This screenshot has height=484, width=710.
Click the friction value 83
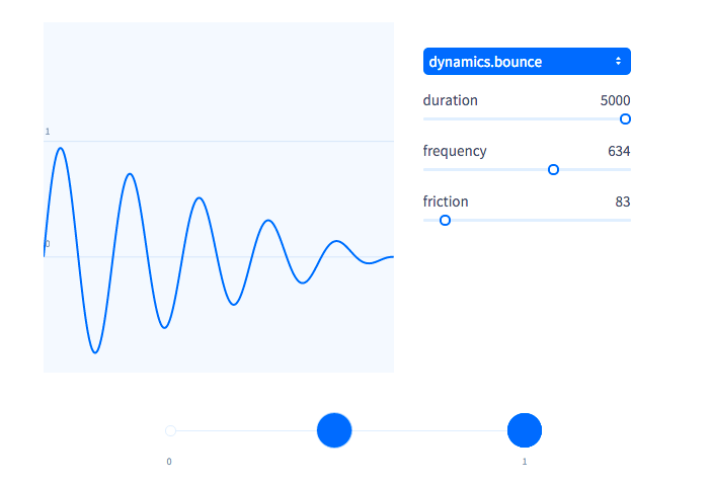coord(622,202)
